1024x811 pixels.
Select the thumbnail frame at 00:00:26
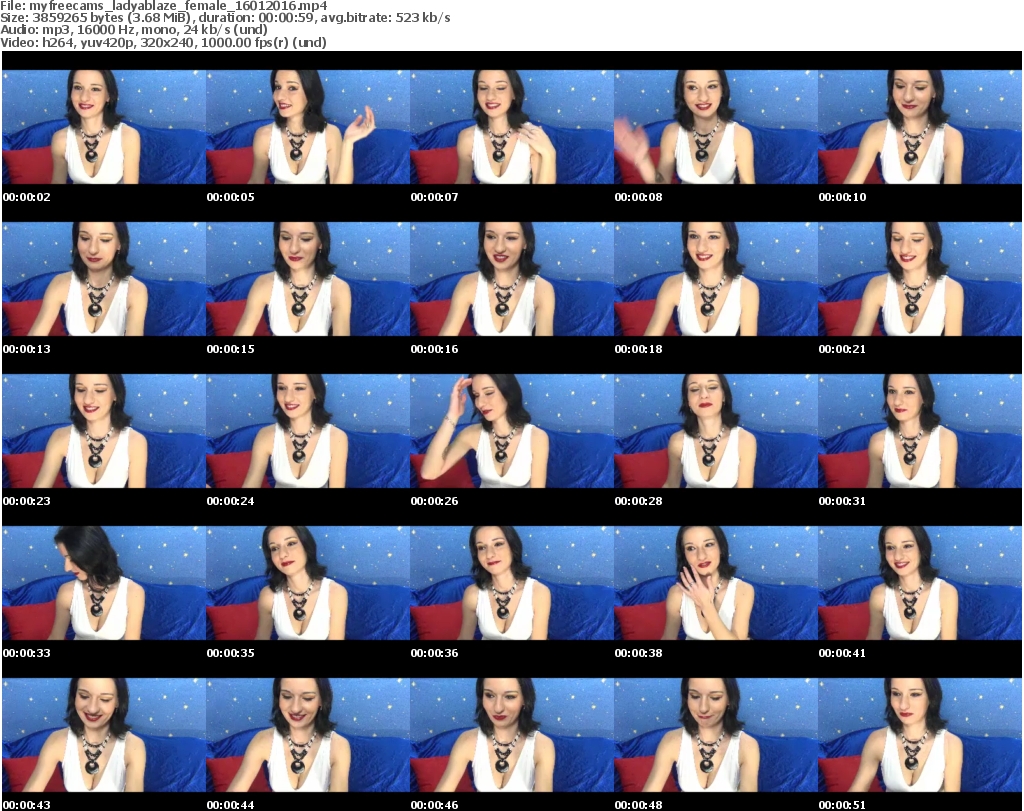512,431
